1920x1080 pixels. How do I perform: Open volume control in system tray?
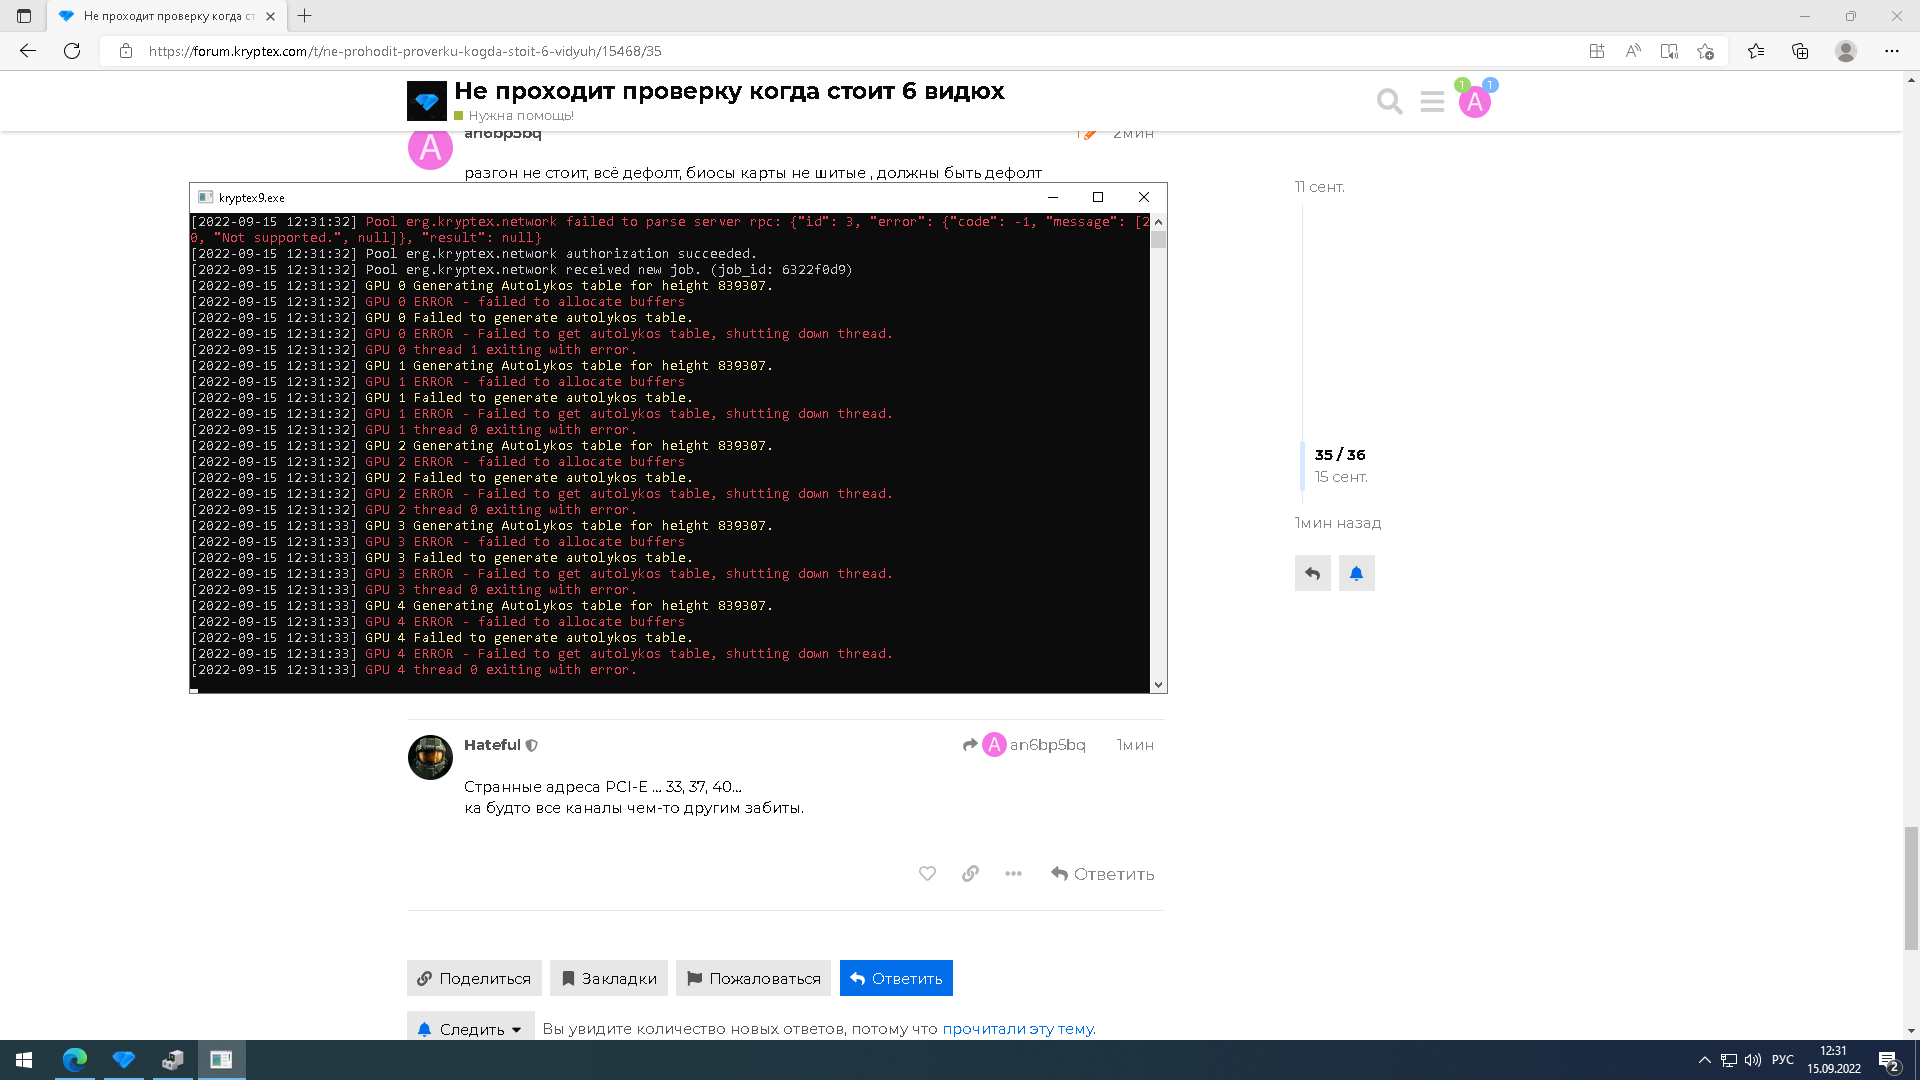pyautogui.click(x=1753, y=1060)
